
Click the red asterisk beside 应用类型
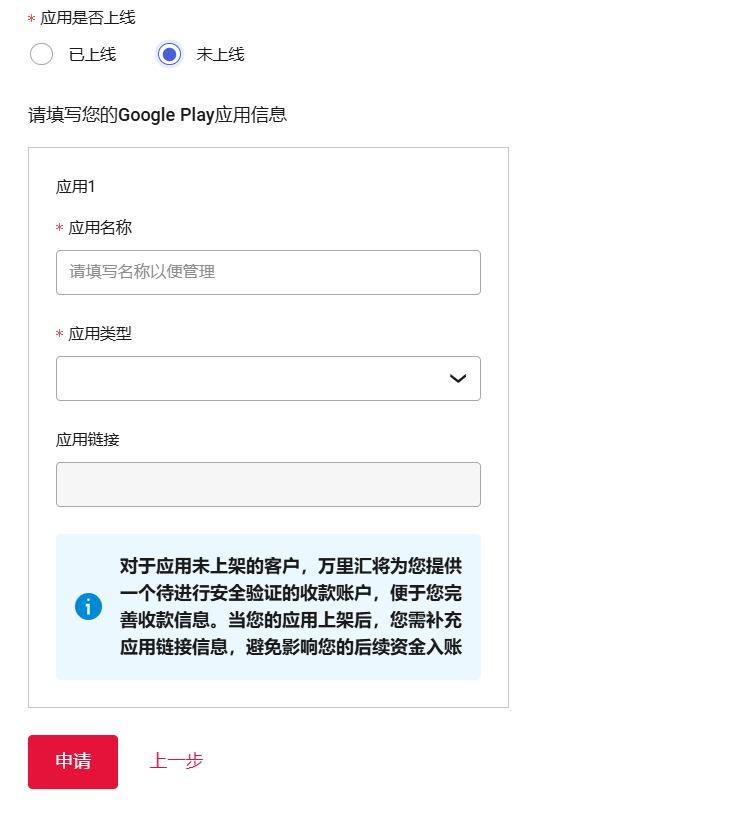60,335
